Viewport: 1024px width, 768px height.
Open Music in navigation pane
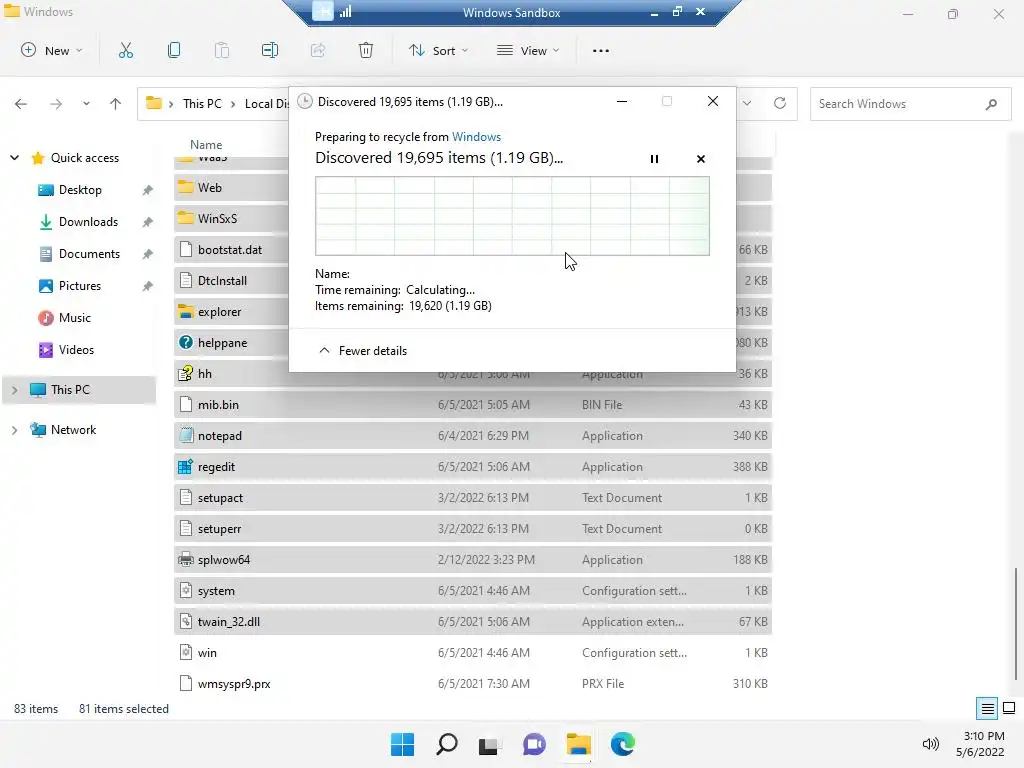tap(74, 318)
